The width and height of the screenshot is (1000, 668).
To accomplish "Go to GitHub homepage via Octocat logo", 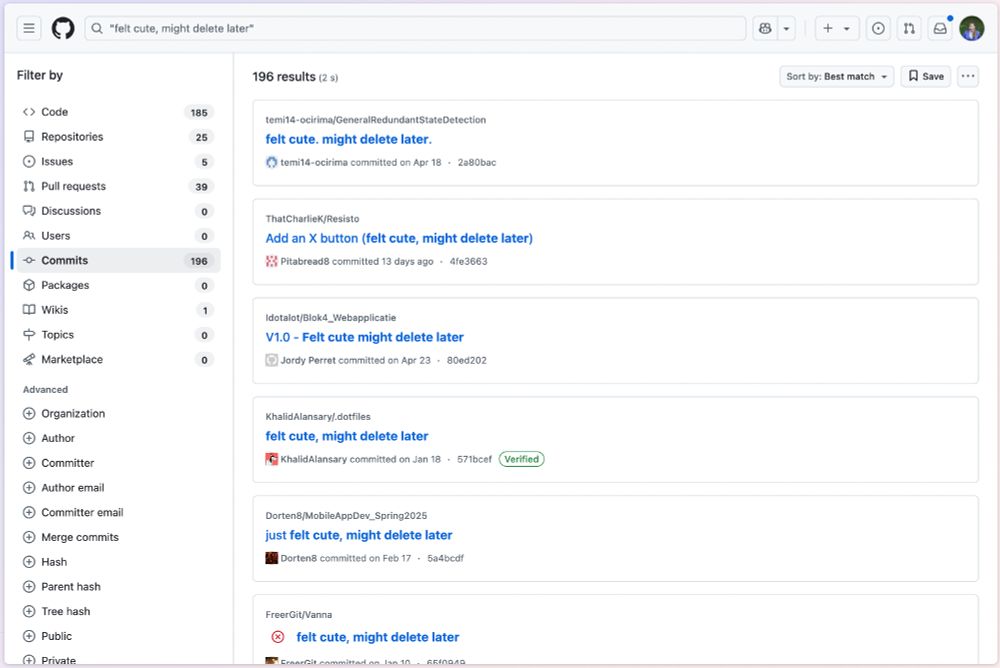I will click(x=62, y=28).
